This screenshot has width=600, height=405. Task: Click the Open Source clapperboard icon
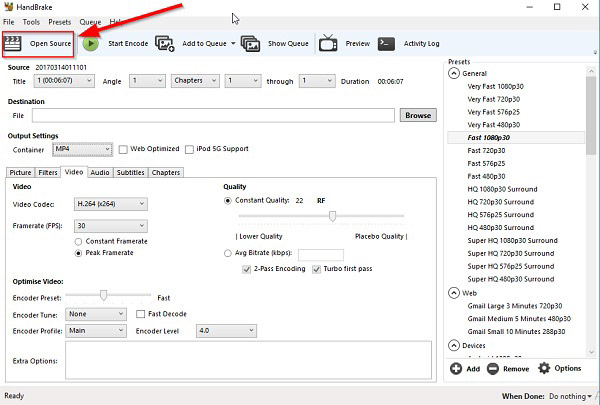click(x=13, y=44)
